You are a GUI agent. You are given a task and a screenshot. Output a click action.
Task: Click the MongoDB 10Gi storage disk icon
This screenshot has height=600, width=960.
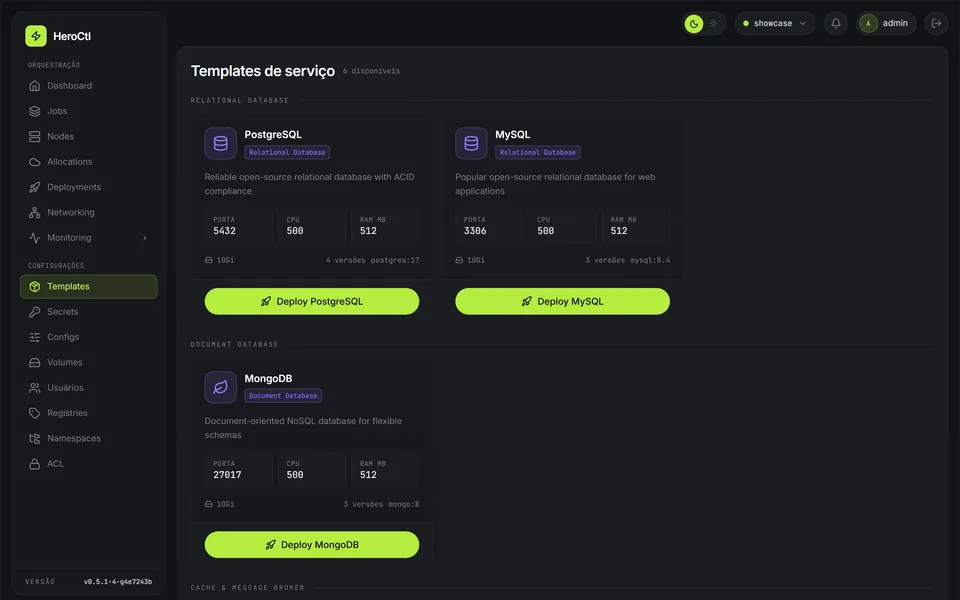tap(209, 504)
